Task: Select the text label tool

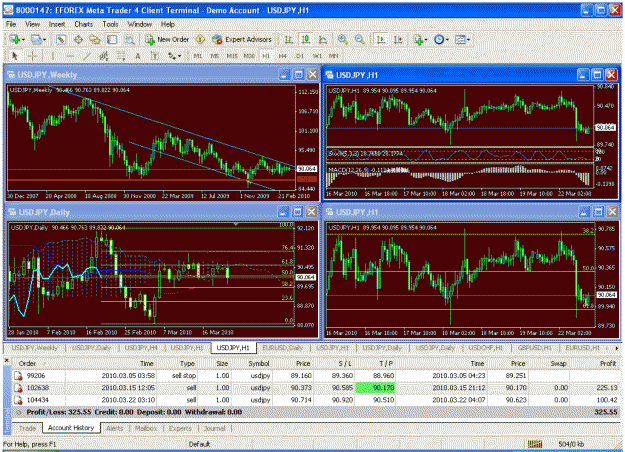Action: (155, 56)
